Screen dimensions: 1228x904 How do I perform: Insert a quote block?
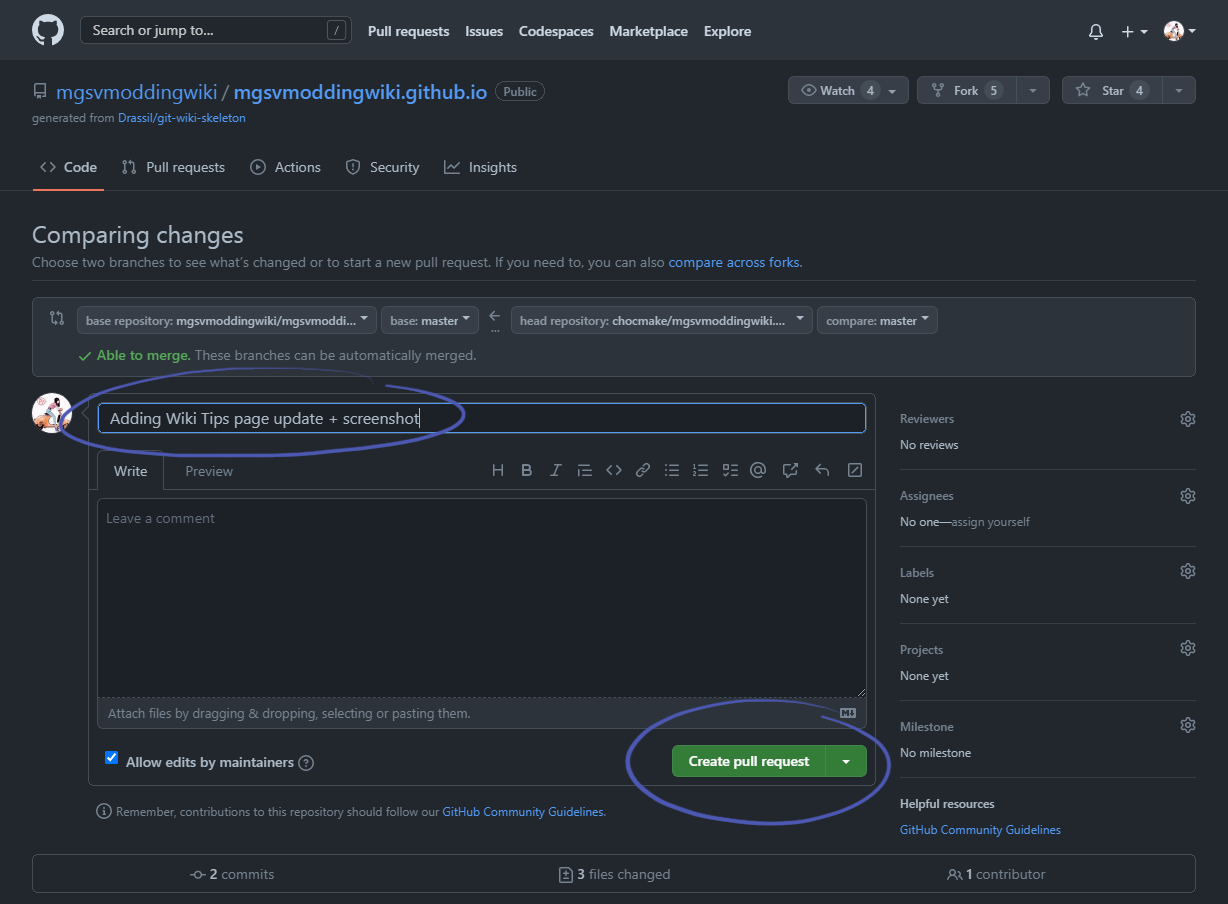click(585, 470)
